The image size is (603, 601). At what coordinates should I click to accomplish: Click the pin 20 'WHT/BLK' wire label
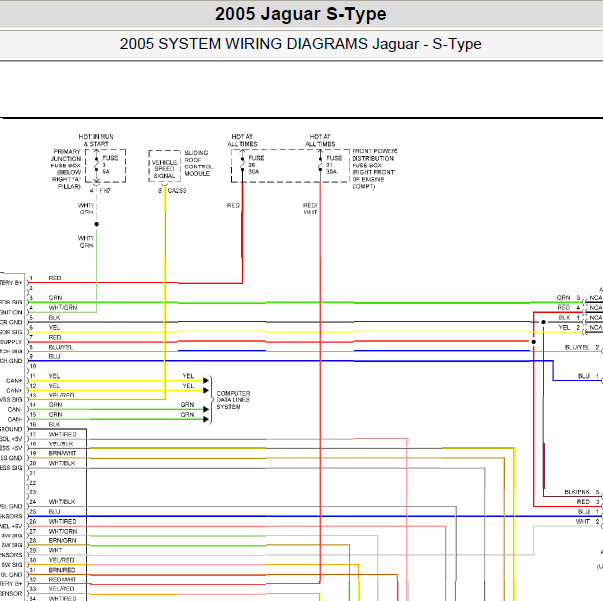[x=62, y=463]
